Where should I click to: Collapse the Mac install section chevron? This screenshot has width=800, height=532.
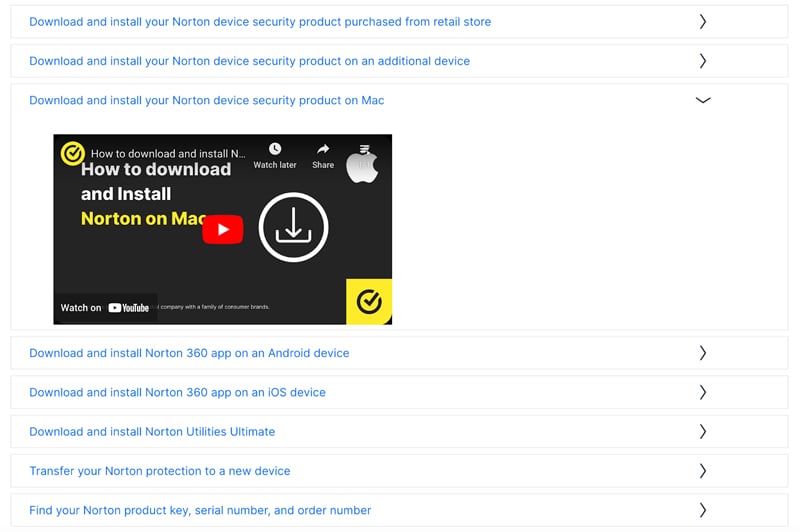tap(703, 100)
